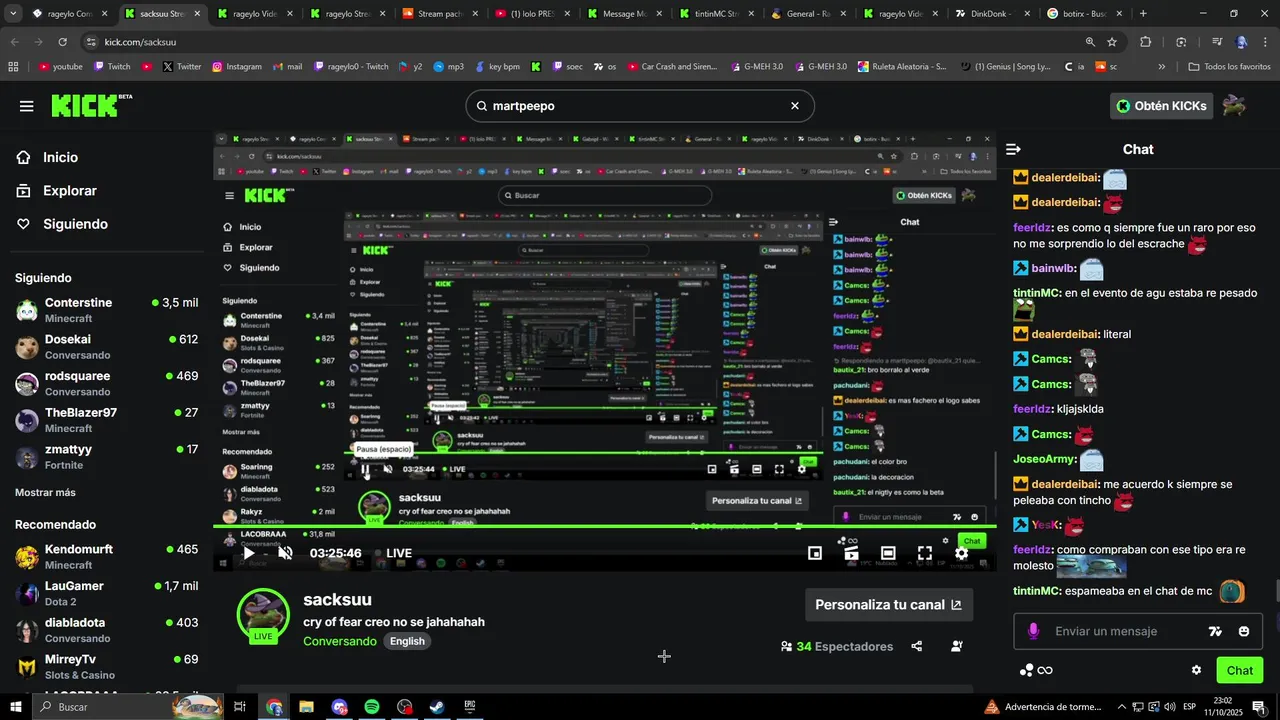The width and height of the screenshot is (1280, 720).
Task: Switch to the Stream pach browser tab
Action: 439,14
